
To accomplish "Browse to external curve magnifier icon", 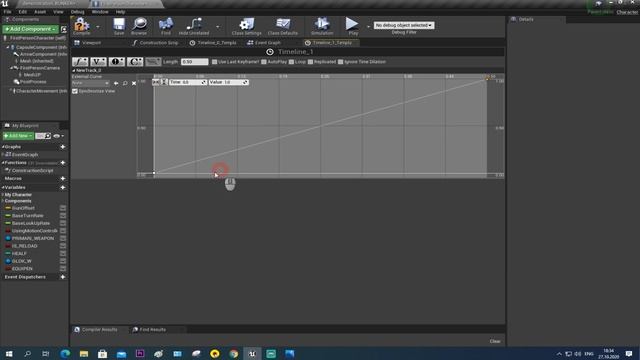I will click(125, 83).
